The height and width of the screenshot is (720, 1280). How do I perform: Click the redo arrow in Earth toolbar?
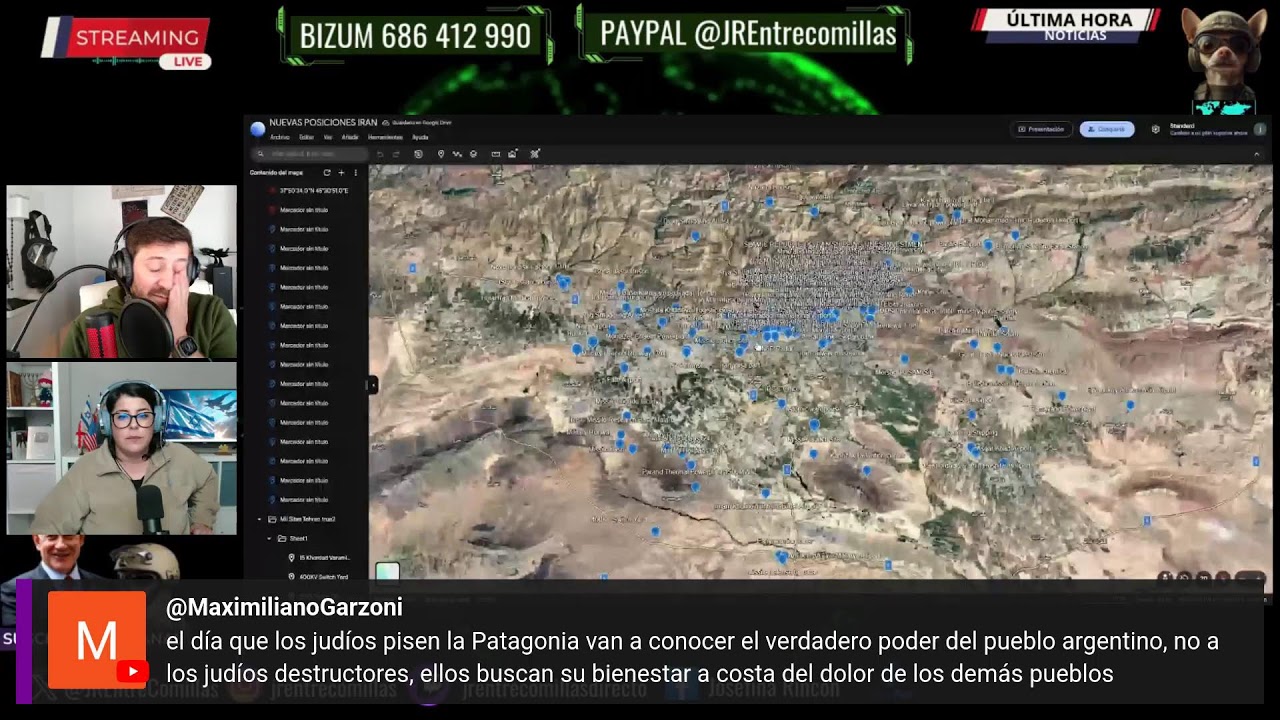pyautogui.click(x=396, y=154)
